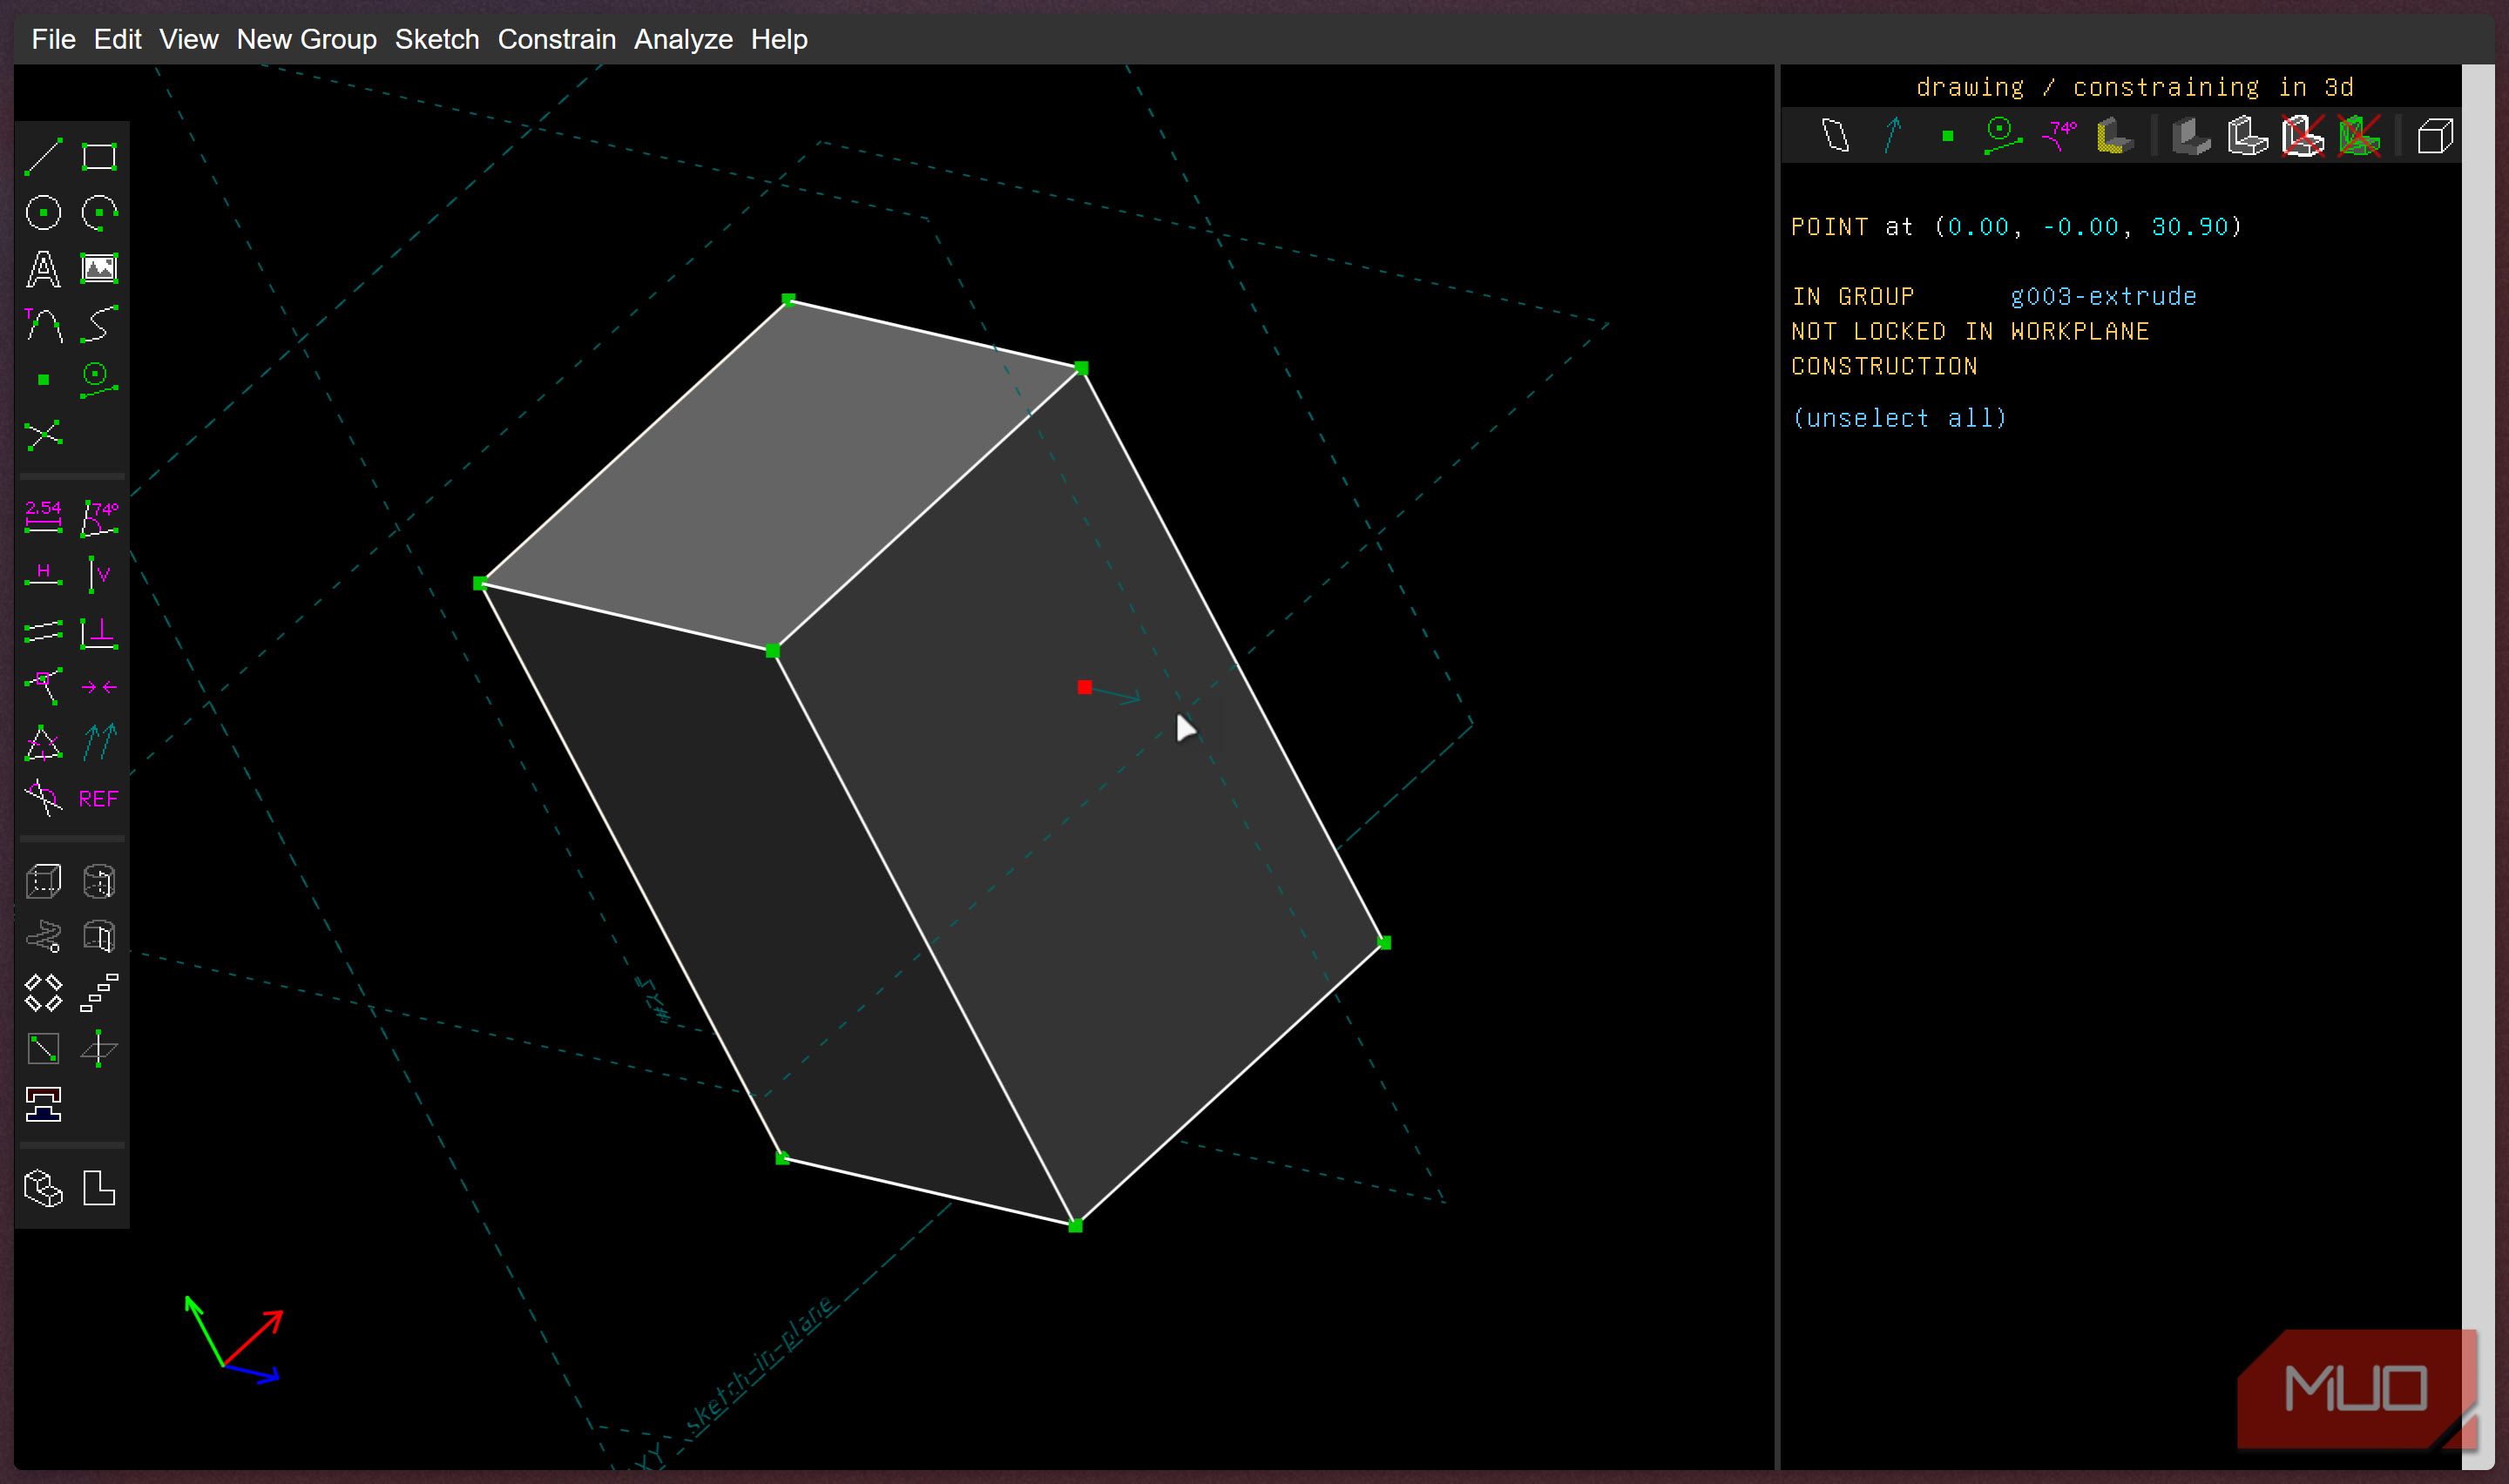Select the text 'A' sketch tool

(43, 268)
